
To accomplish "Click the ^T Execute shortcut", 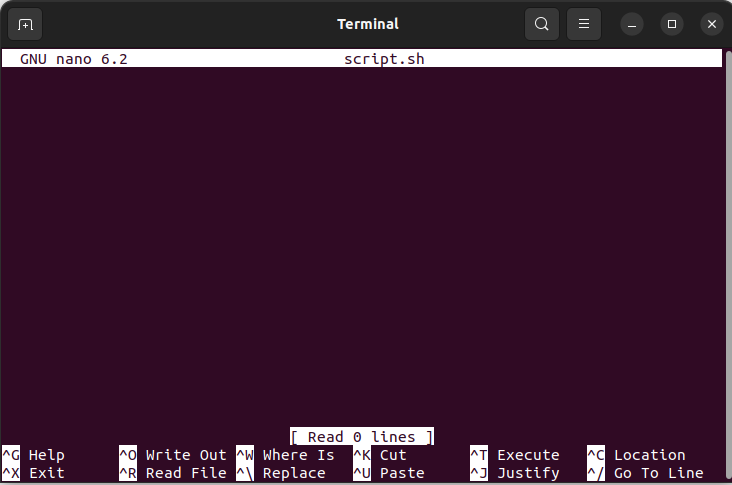I will (x=514, y=455).
